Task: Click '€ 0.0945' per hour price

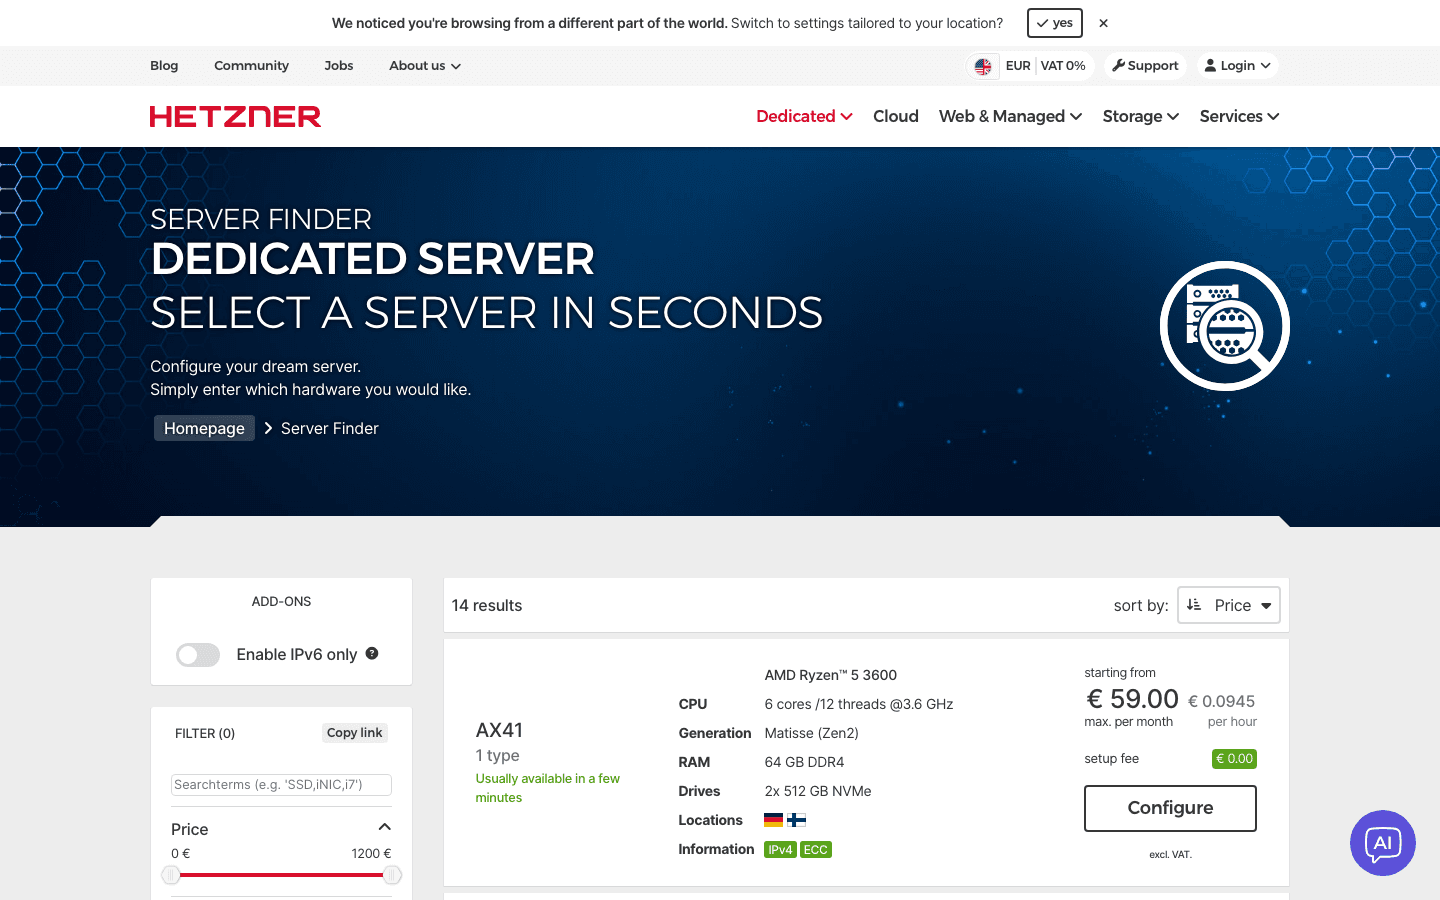Action: click(x=1221, y=701)
